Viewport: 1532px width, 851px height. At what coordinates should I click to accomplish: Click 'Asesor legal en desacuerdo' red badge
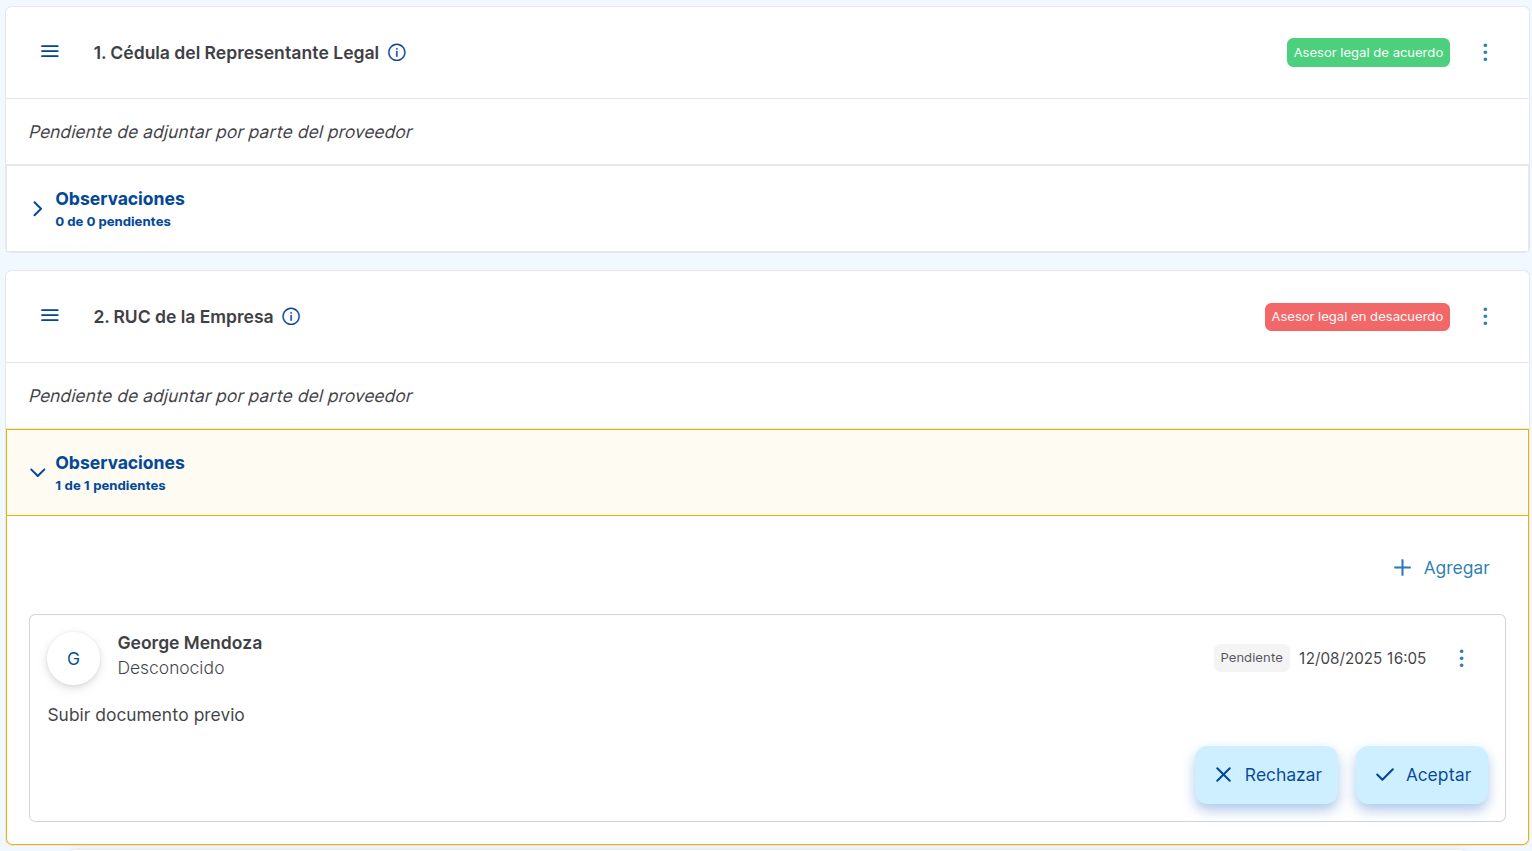click(1357, 317)
